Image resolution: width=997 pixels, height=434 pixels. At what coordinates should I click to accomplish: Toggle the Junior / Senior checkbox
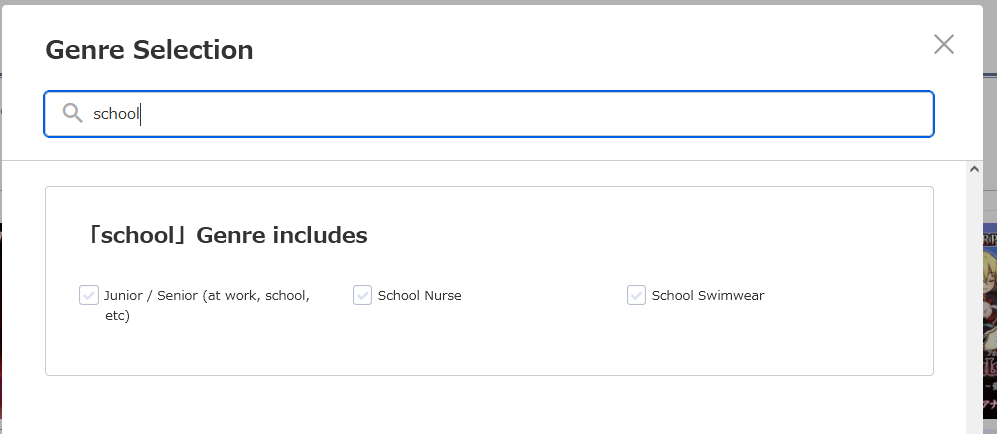[x=89, y=295]
